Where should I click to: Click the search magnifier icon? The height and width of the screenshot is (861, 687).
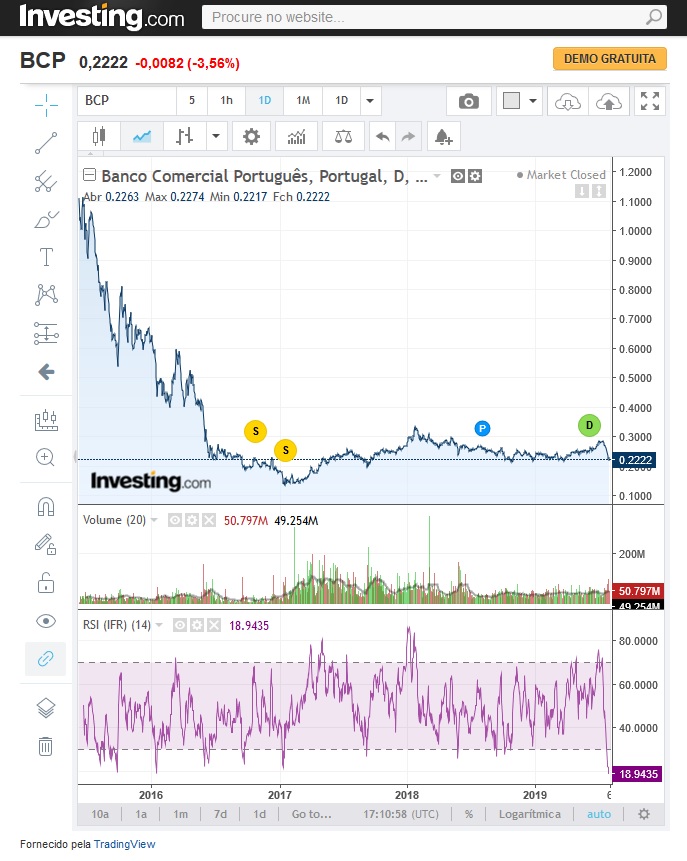point(654,17)
